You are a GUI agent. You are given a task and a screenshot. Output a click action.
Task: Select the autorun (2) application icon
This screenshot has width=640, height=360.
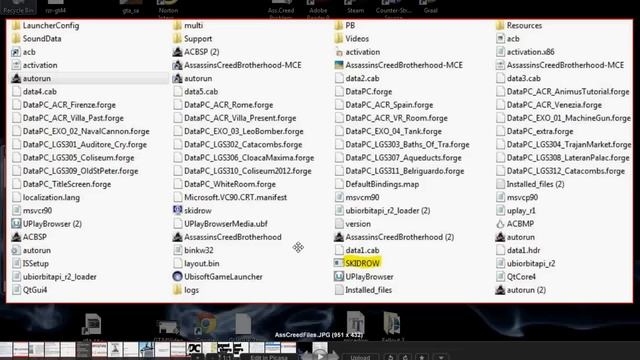[500, 290]
